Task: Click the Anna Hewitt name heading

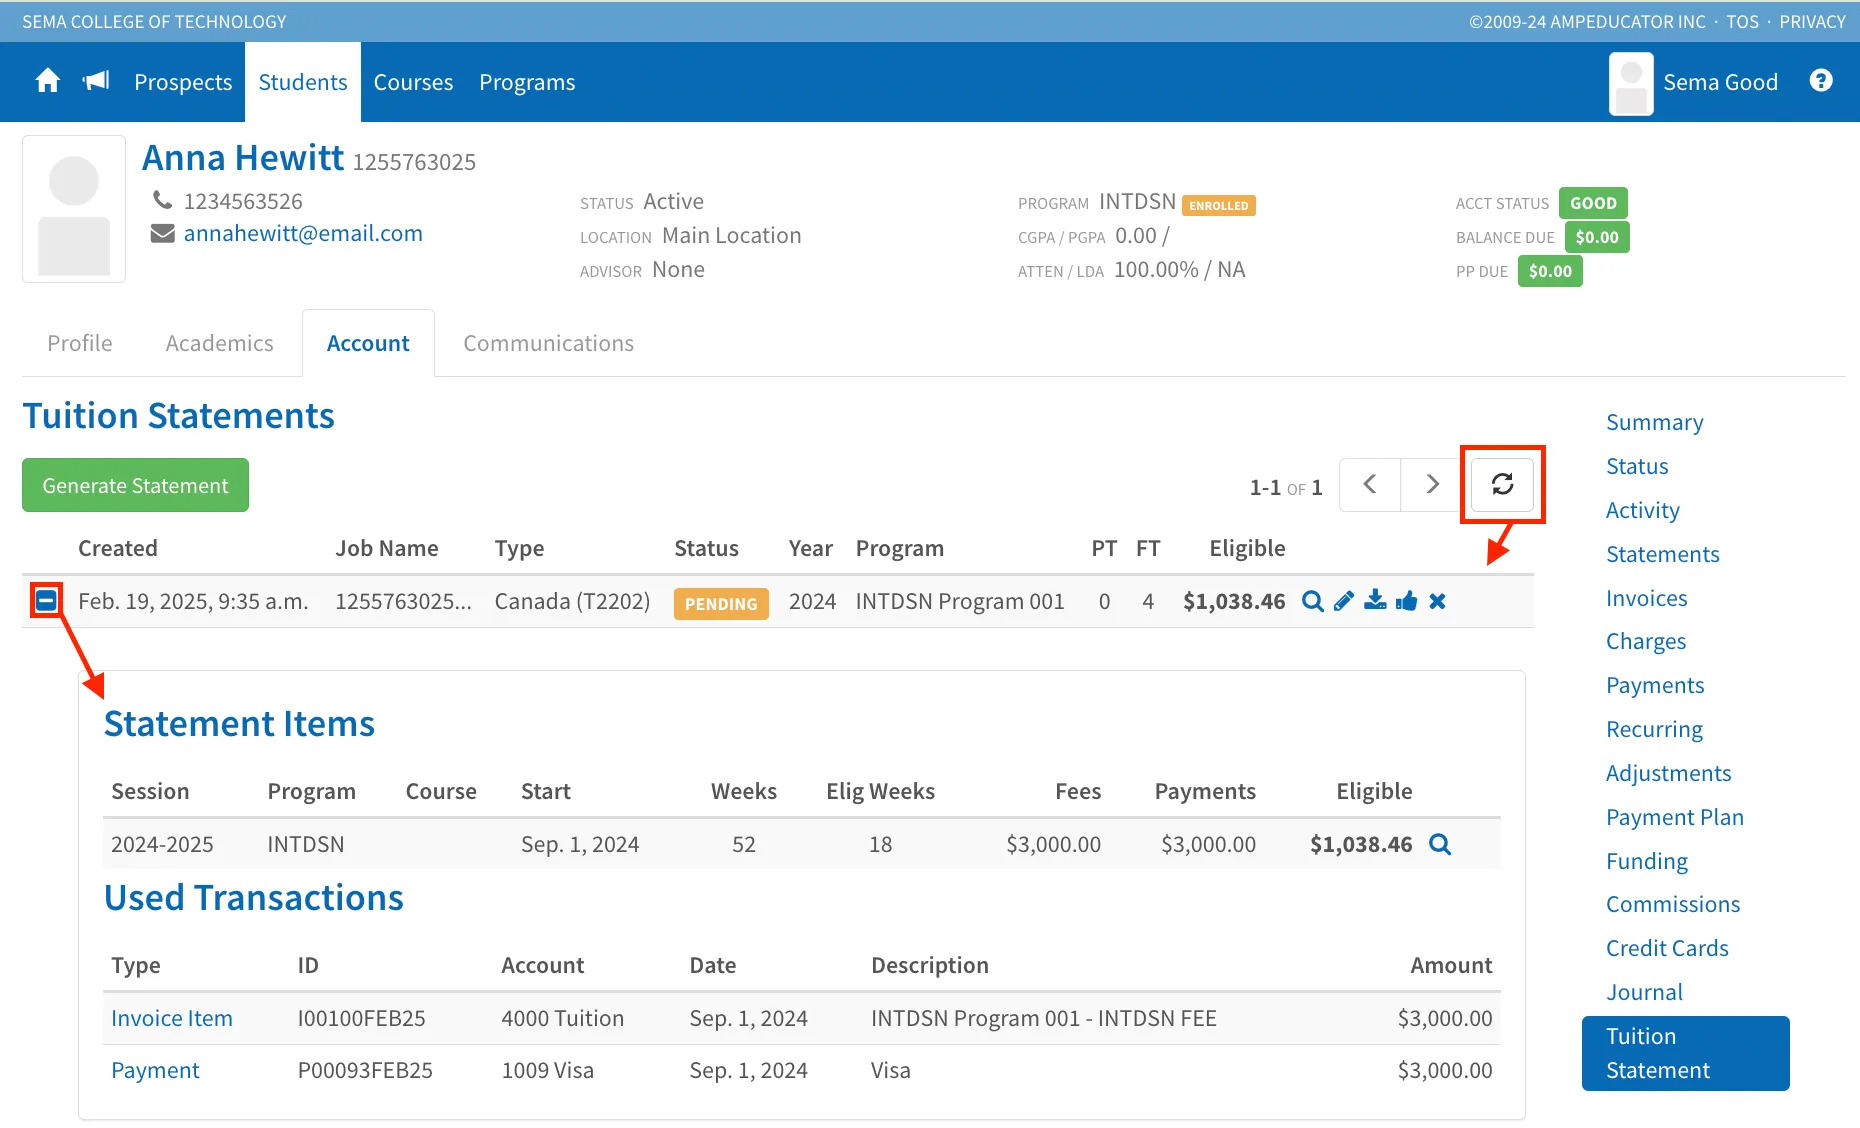Action: coord(243,157)
